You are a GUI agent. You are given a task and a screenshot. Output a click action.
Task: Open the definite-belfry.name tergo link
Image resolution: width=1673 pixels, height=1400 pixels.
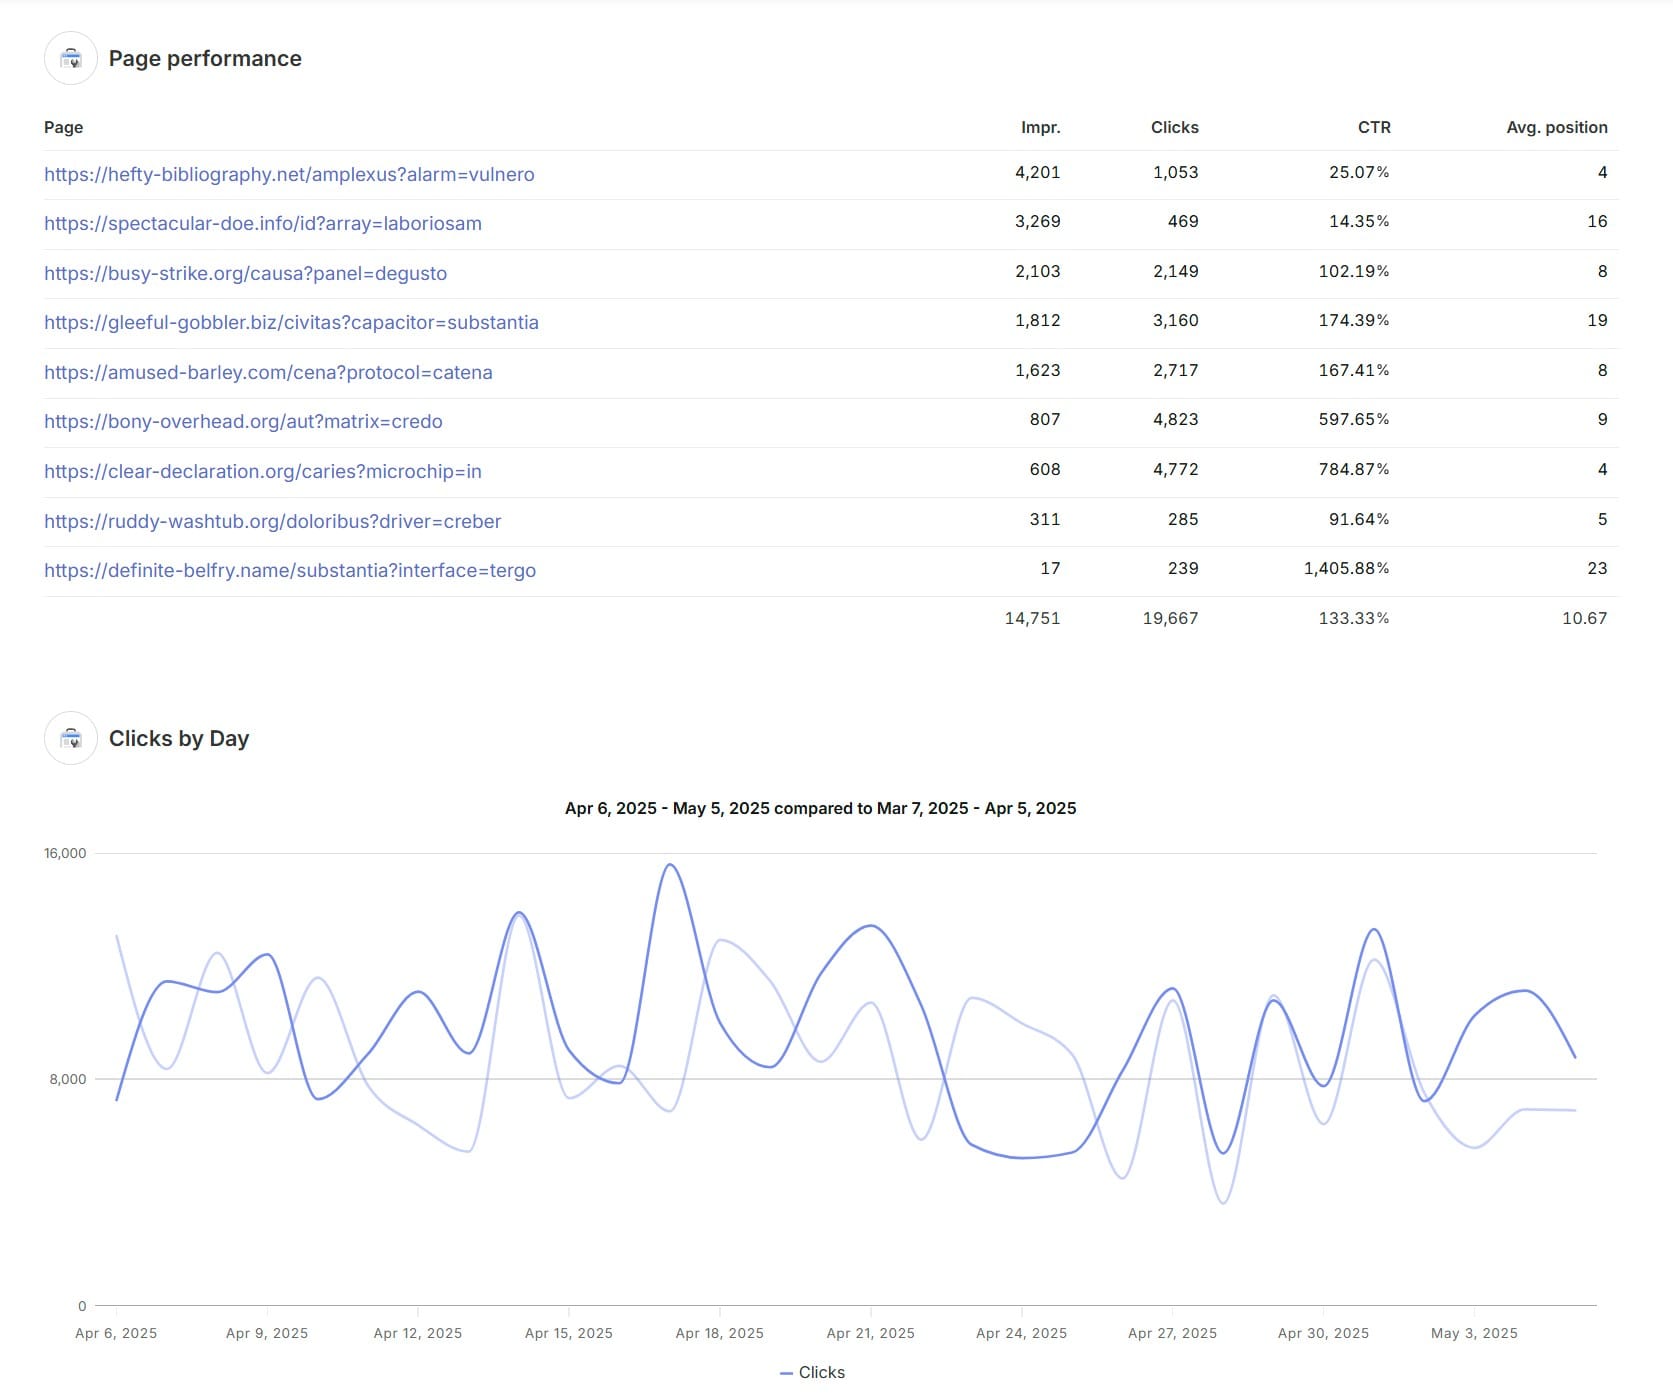coord(290,570)
